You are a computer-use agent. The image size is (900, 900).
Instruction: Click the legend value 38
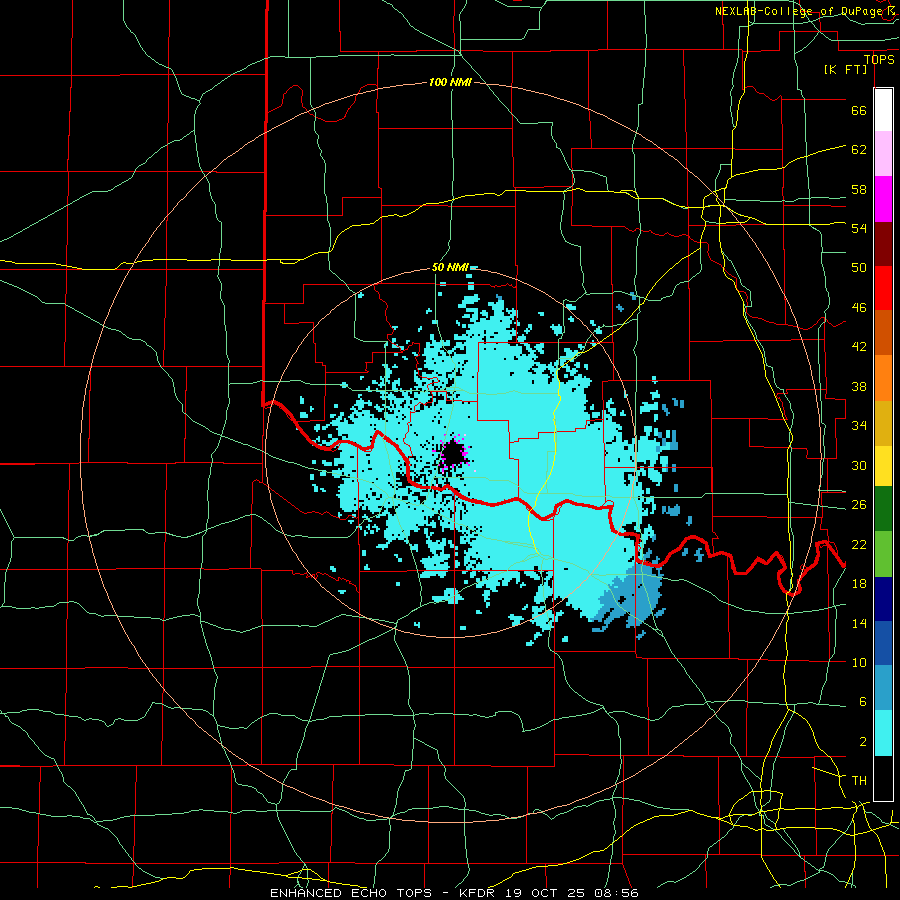pos(859,386)
